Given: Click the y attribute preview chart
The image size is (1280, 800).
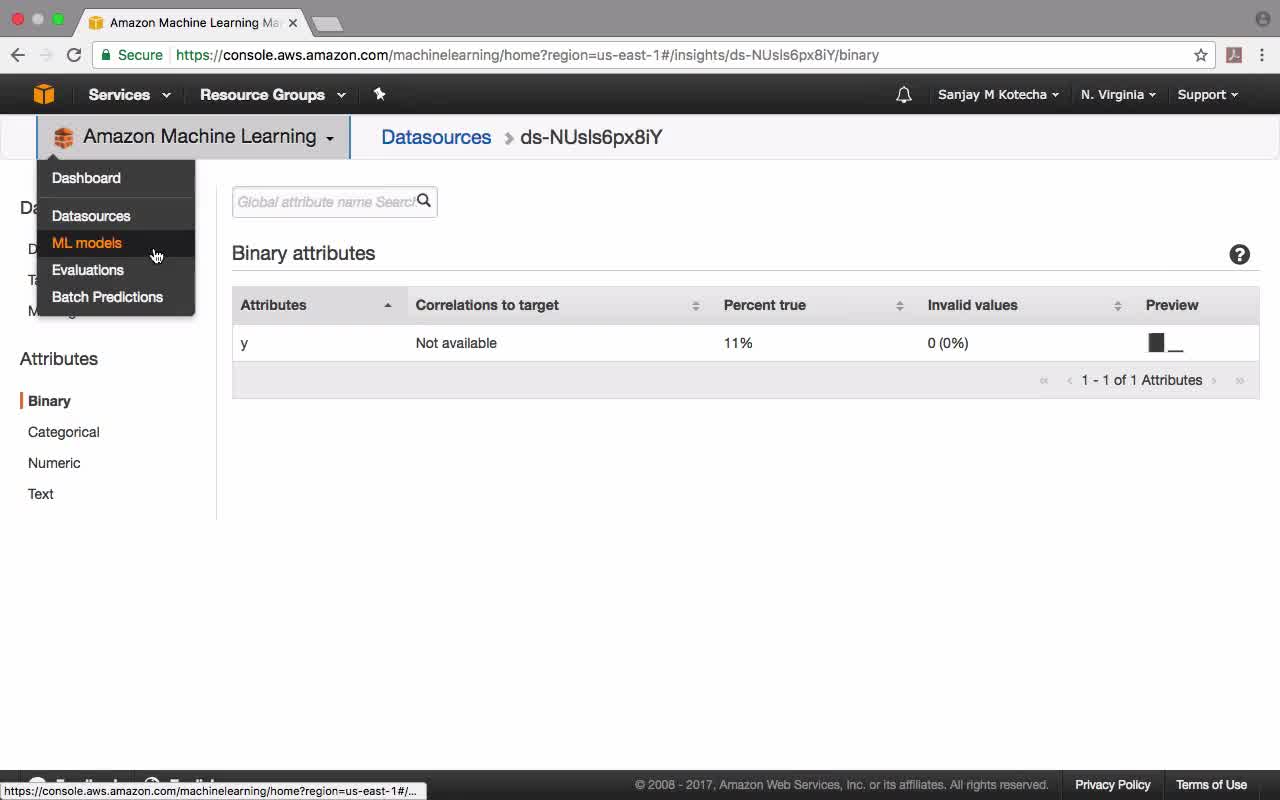Looking at the screenshot, I should coord(1165,343).
